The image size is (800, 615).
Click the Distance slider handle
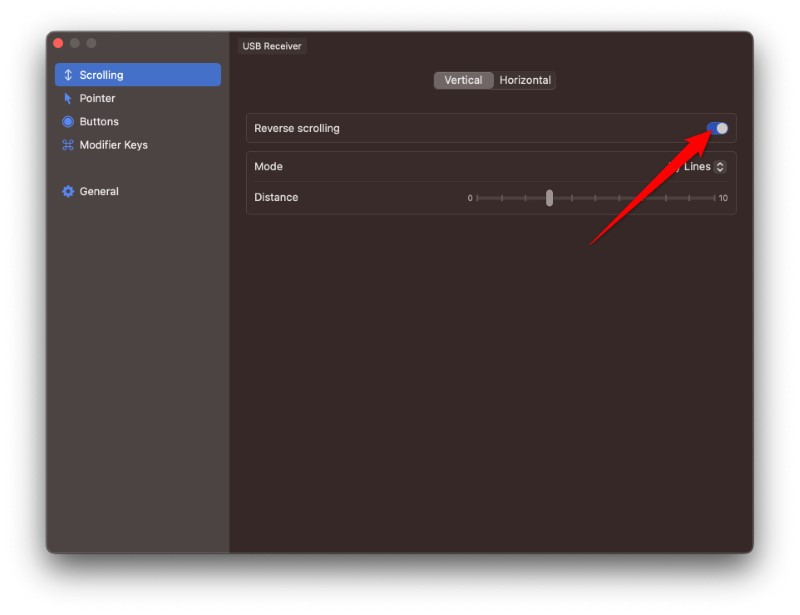(549, 198)
